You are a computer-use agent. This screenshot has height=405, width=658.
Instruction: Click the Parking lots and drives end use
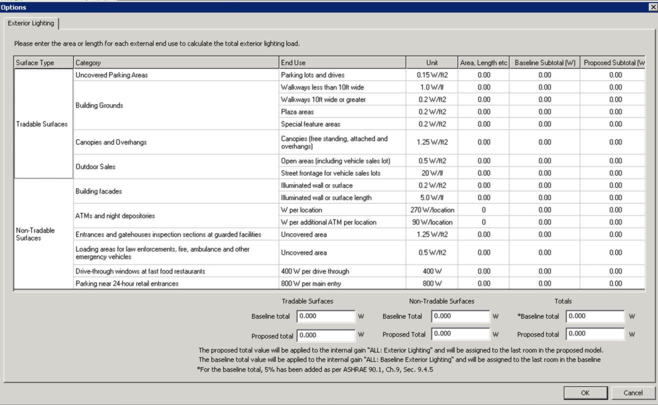pos(342,75)
